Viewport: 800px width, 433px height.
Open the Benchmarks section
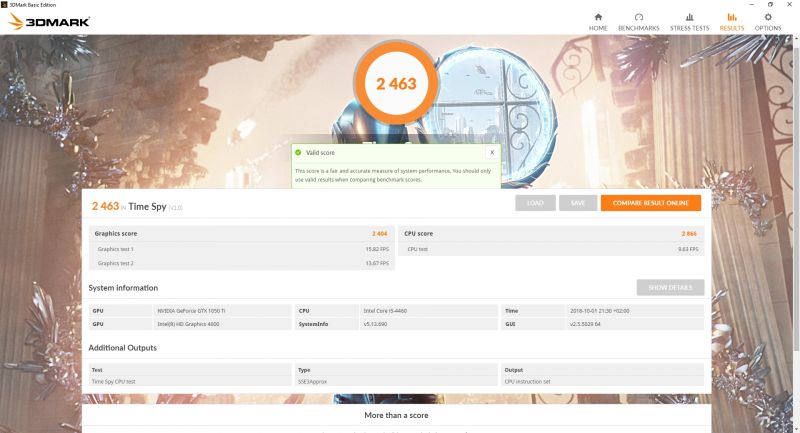point(638,22)
